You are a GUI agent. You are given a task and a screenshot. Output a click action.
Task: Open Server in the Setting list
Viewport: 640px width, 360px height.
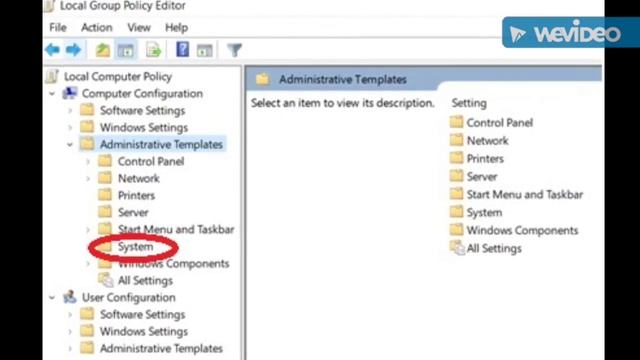[482, 177]
